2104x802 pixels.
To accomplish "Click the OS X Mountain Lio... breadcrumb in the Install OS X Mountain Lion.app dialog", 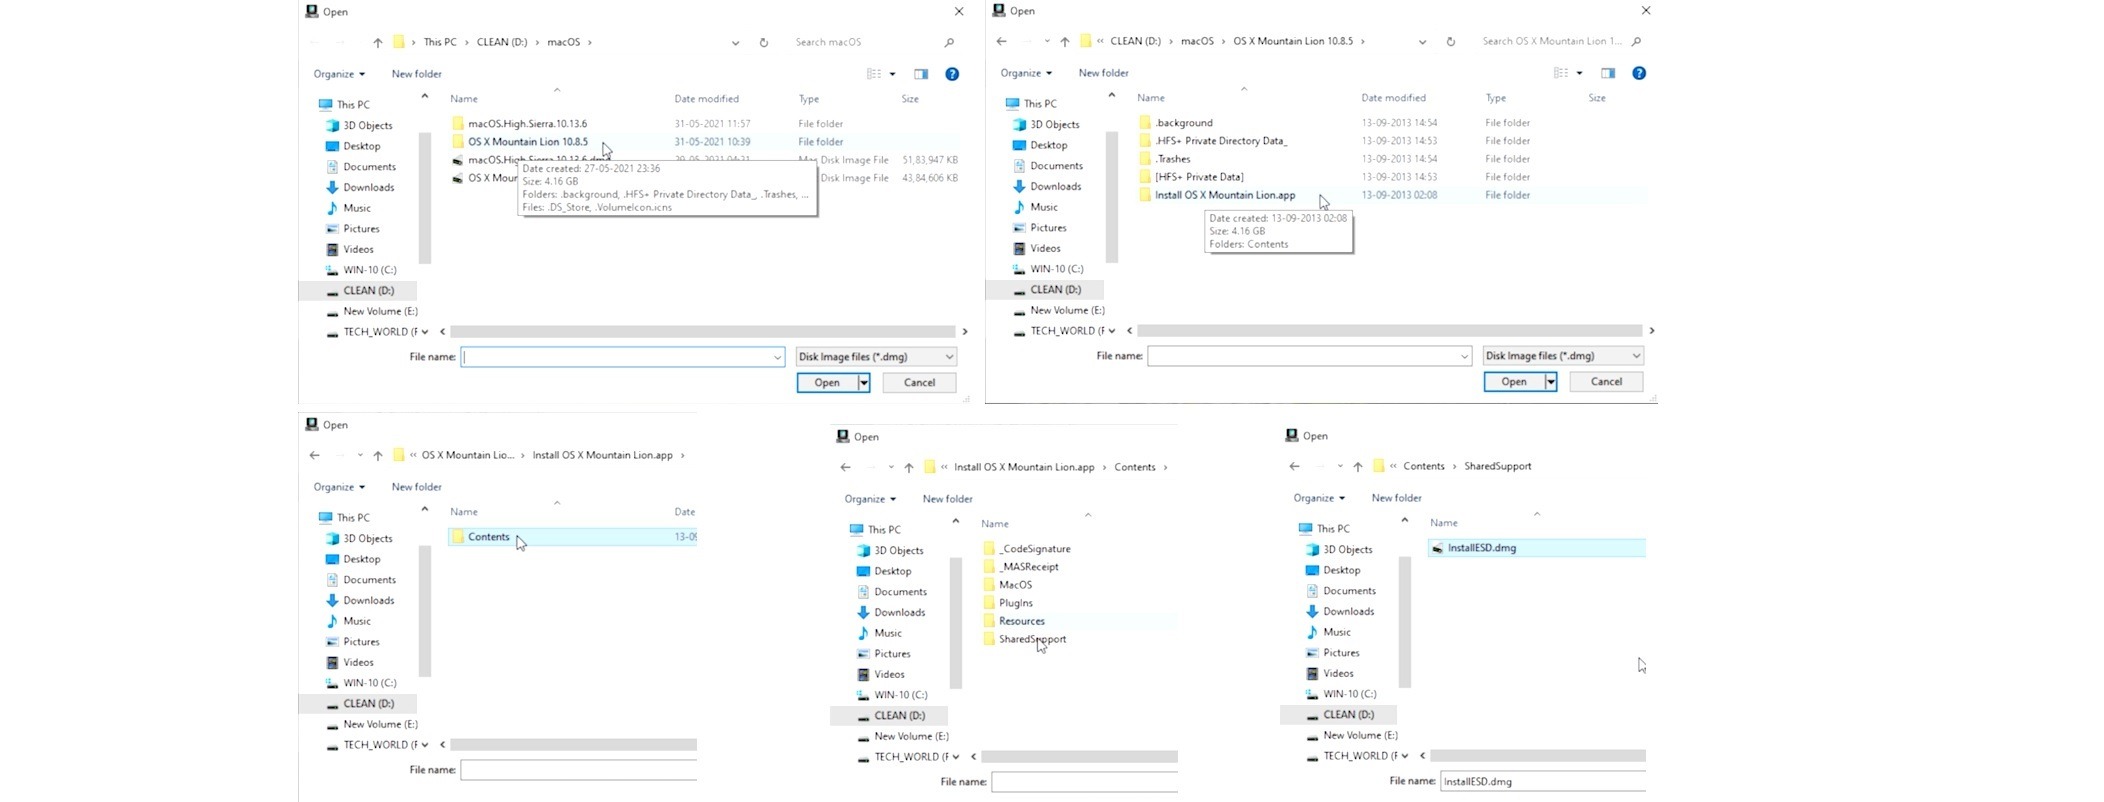I will click(x=467, y=455).
